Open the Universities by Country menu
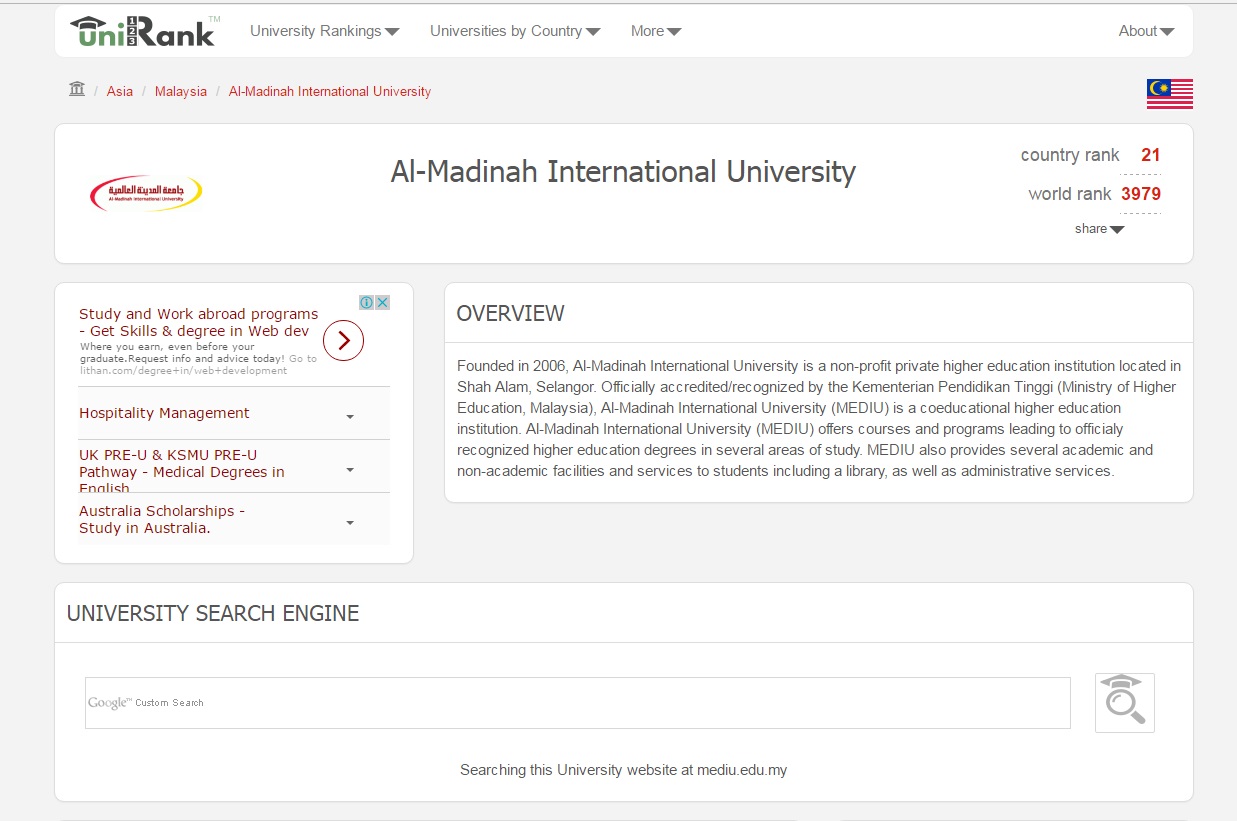The width and height of the screenshot is (1237, 821). pyautogui.click(x=515, y=31)
